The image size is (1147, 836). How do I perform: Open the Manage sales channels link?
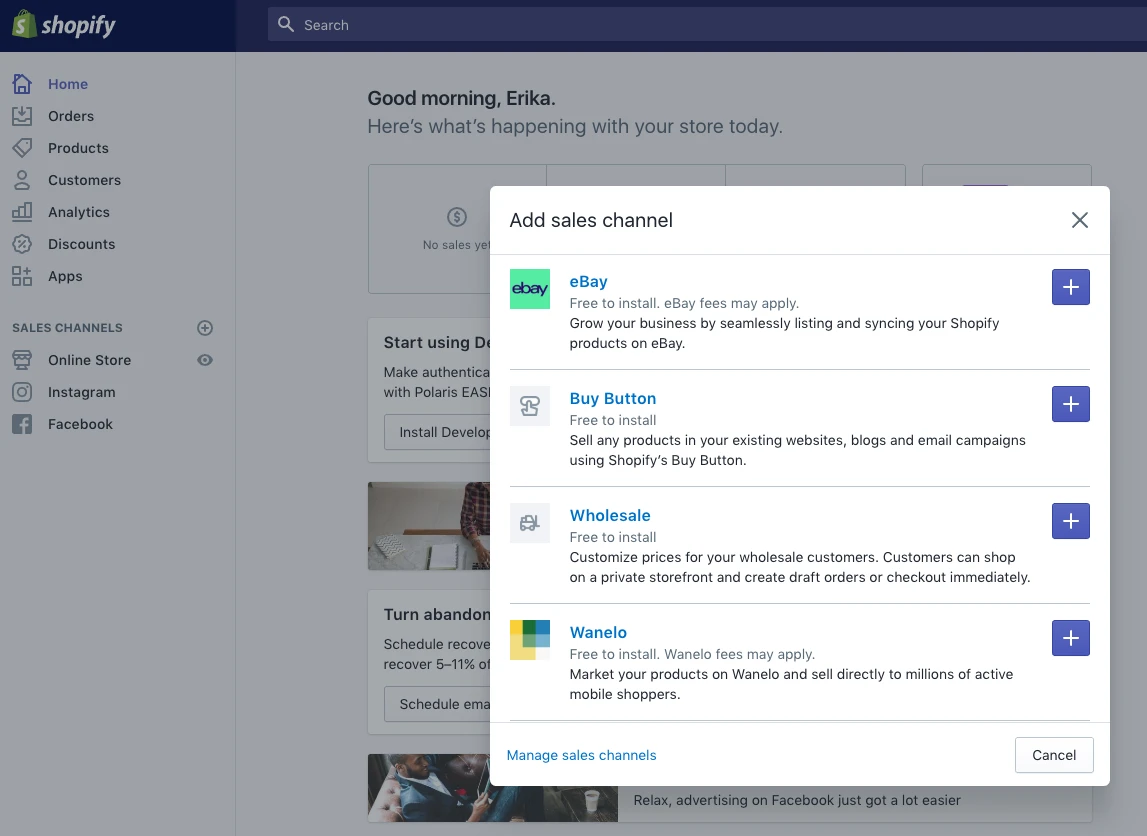tap(582, 755)
